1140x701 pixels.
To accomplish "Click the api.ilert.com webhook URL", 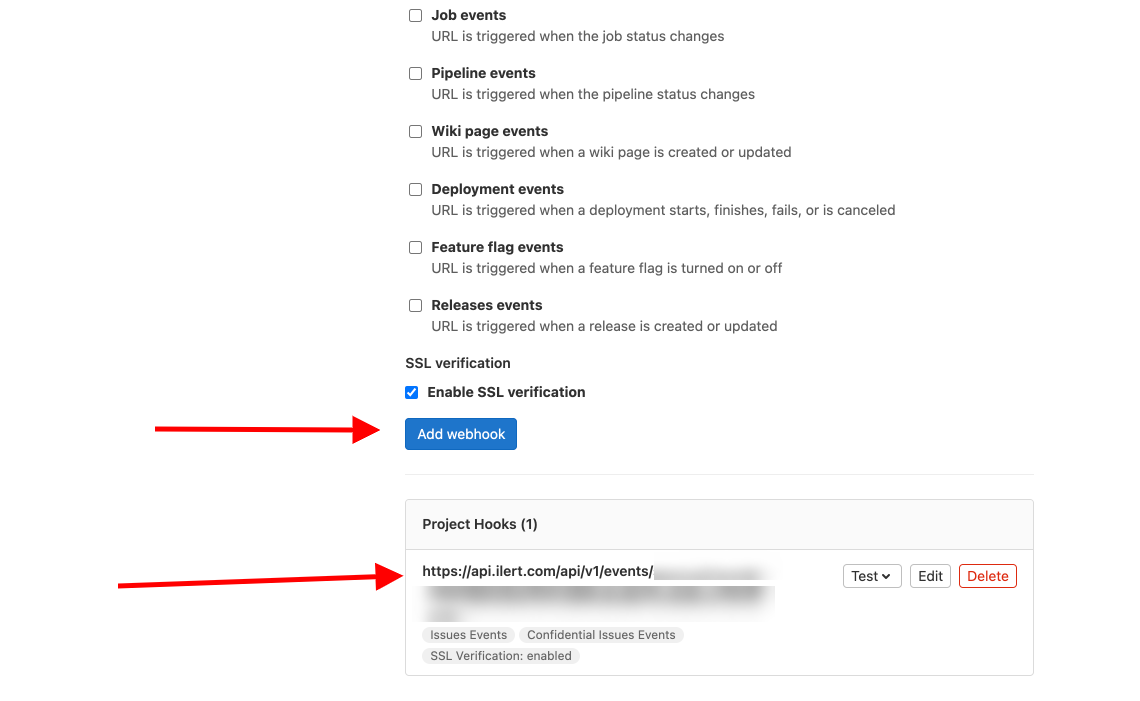I will 537,572.
